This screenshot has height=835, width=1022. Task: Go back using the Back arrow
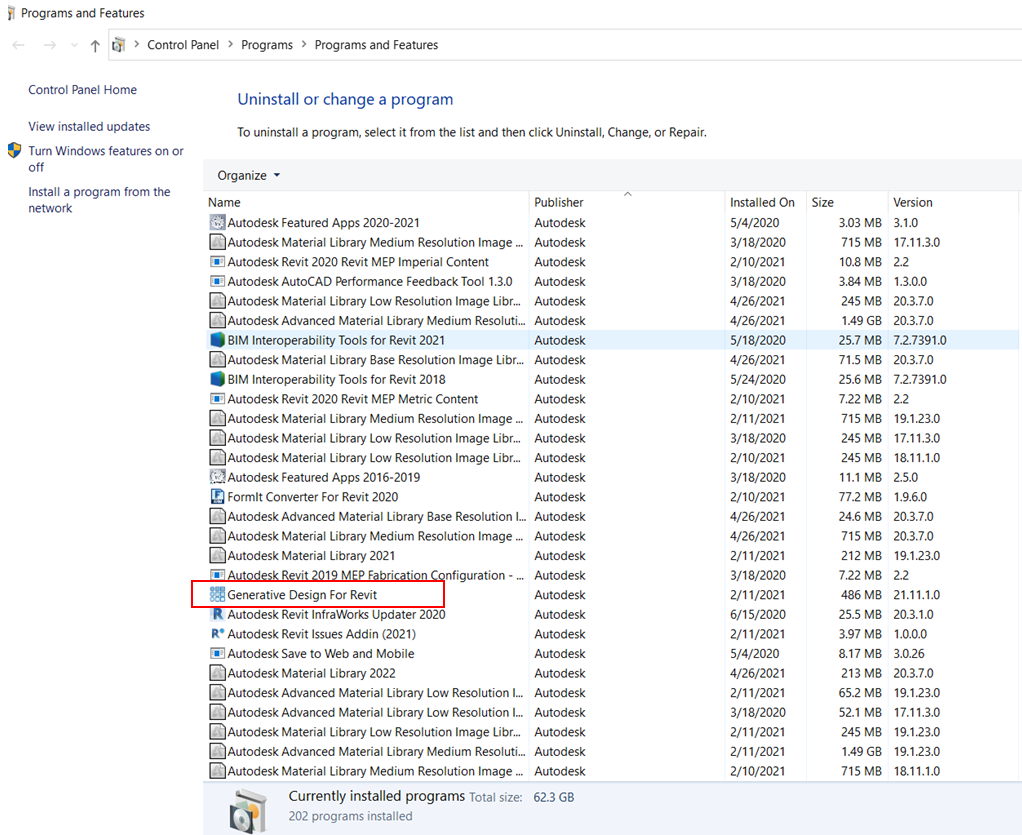(x=18, y=45)
